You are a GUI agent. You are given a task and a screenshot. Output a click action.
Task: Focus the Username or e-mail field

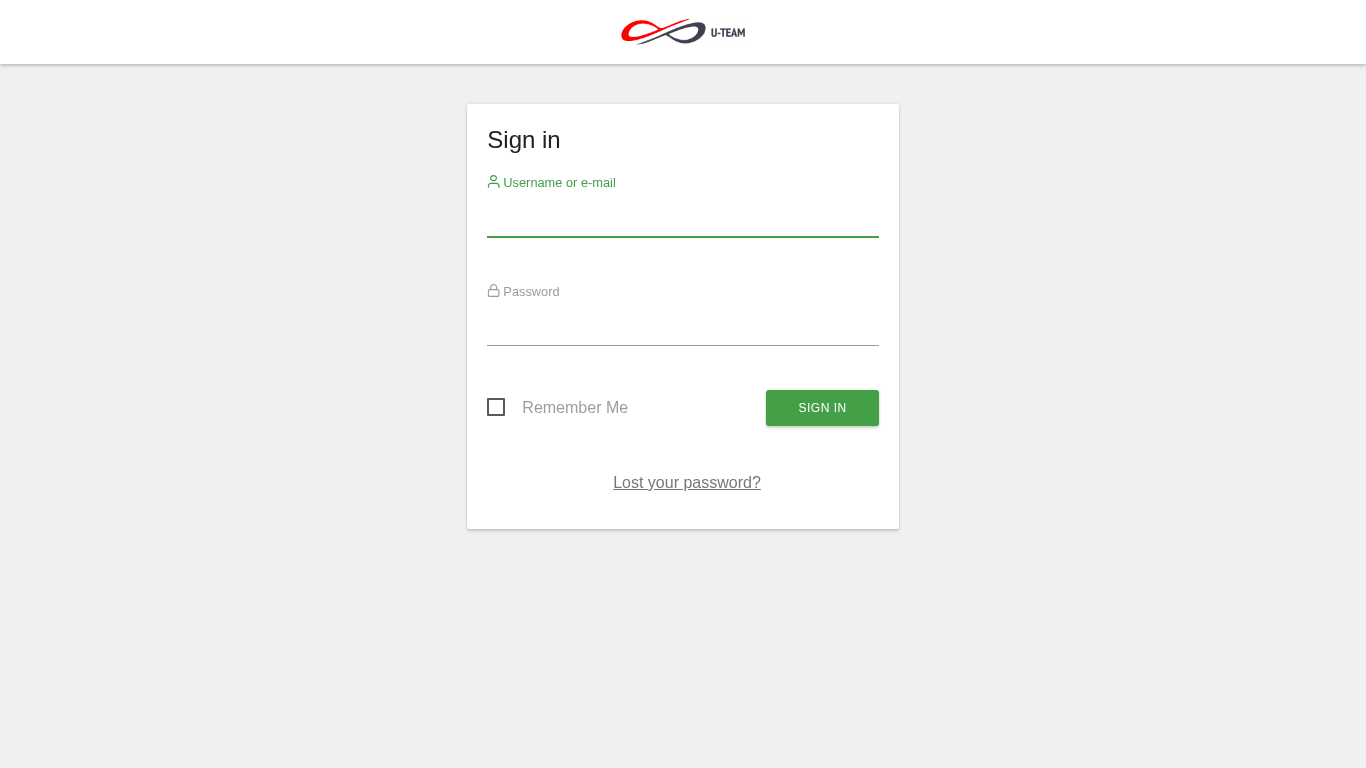point(683,217)
